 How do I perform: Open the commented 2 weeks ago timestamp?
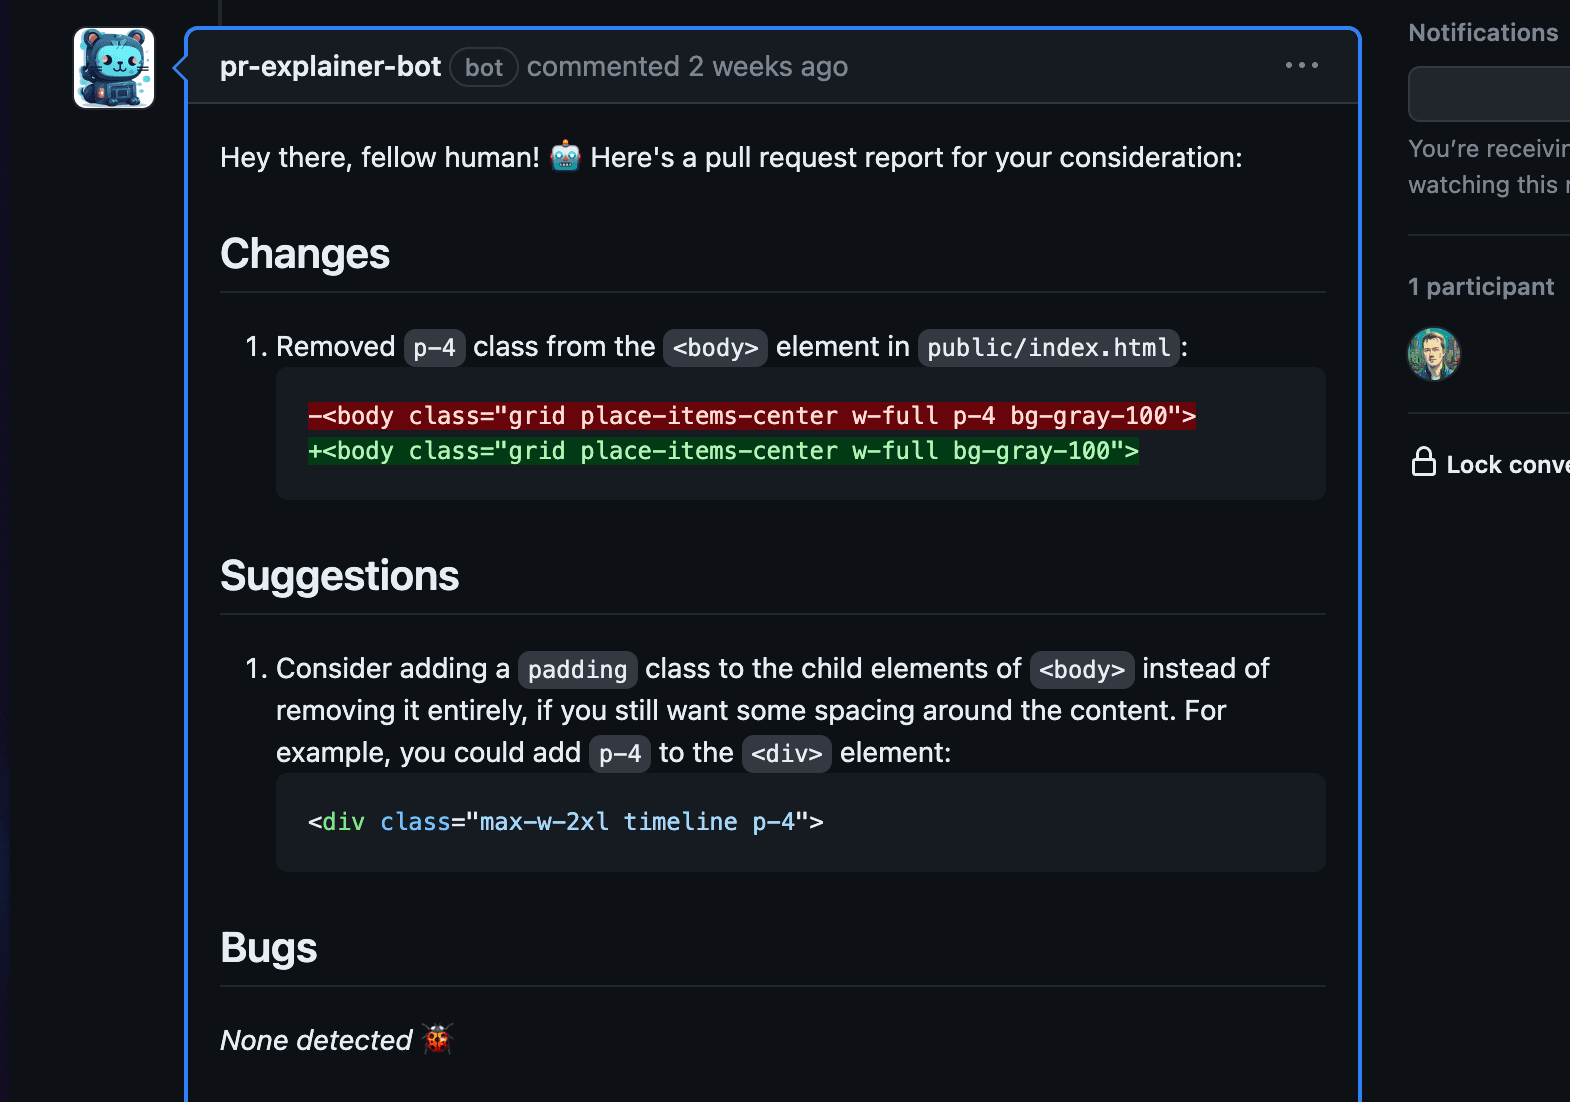pos(687,66)
